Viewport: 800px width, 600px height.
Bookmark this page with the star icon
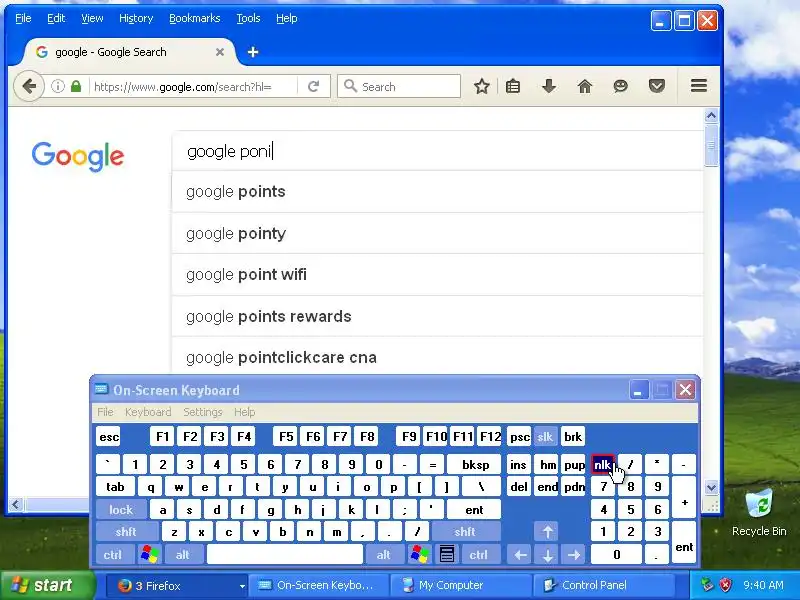[481, 86]
